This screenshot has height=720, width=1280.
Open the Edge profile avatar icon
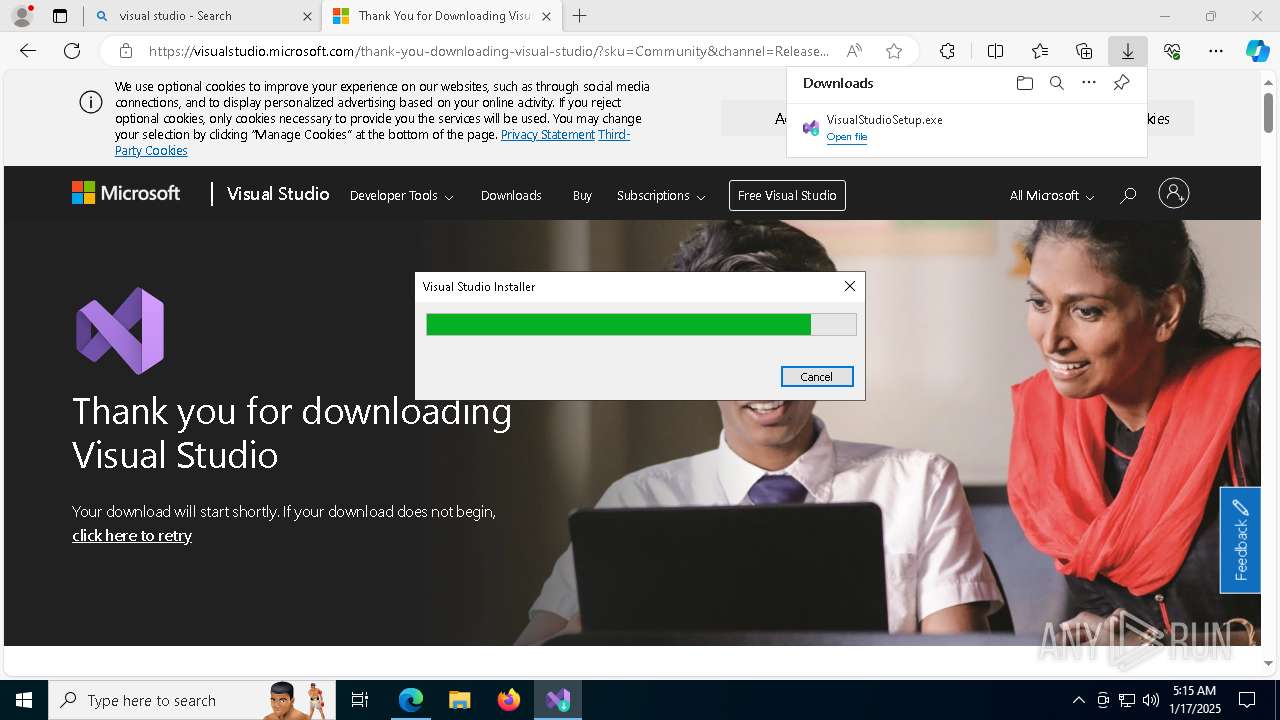(x=22, y=16)
